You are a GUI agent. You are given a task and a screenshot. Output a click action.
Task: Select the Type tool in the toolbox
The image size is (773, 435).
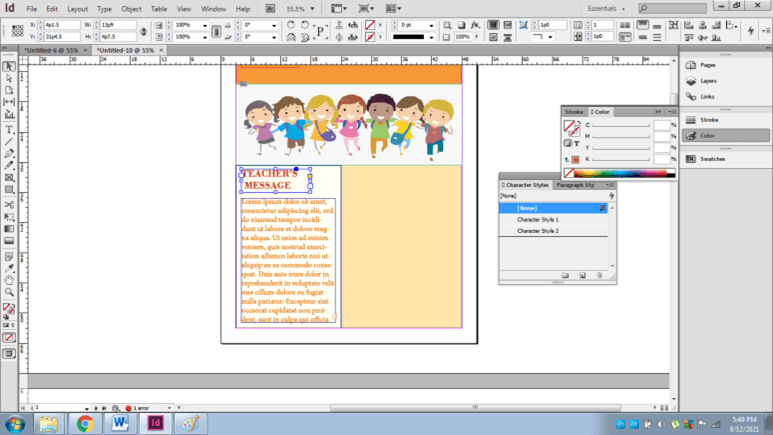tap(9, 129)
